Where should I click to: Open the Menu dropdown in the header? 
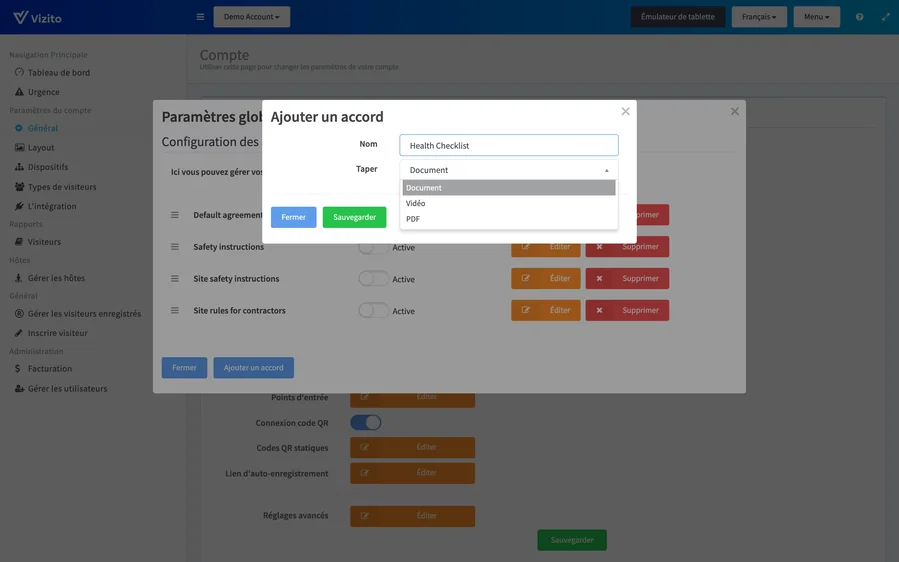tap(816, 17)
